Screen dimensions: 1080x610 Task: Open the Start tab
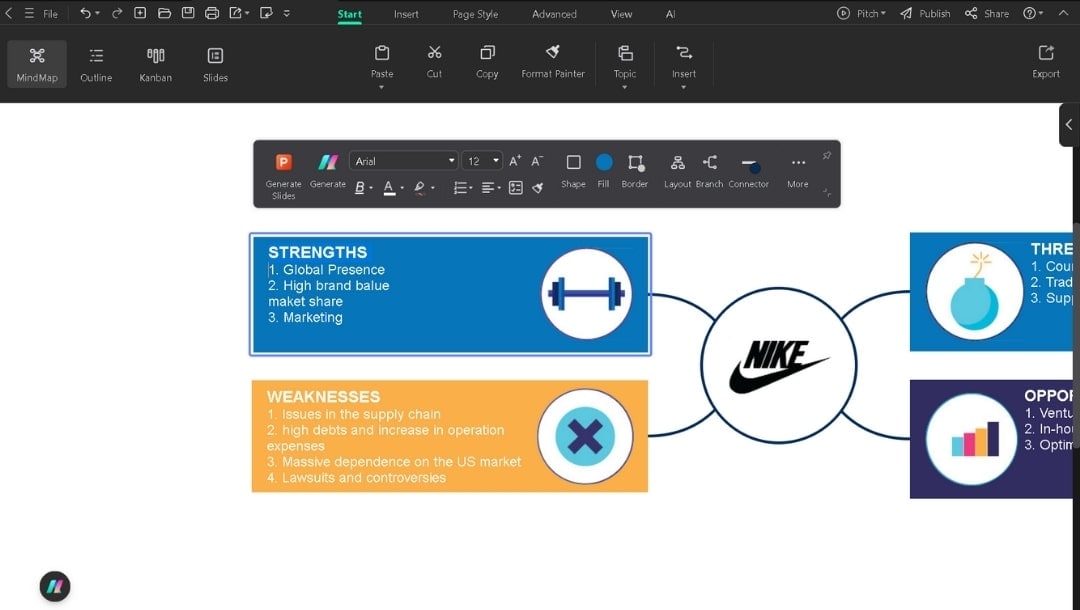coord(349,14)
